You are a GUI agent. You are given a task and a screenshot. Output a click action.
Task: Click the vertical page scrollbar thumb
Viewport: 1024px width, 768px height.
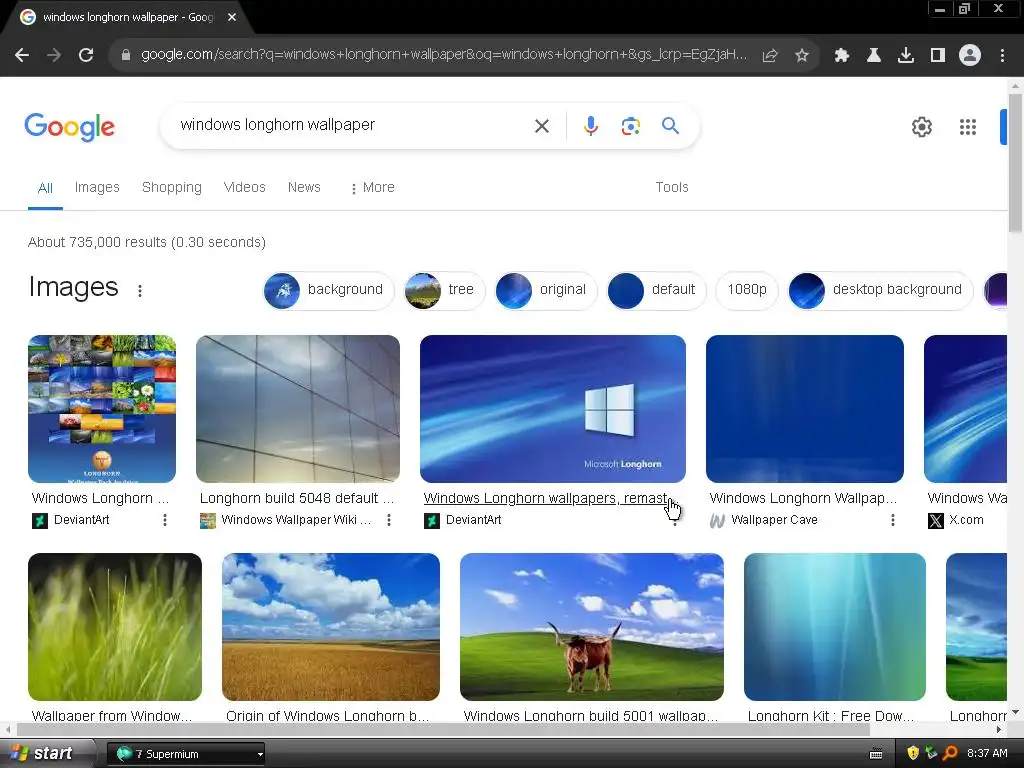pos(1015,163)
